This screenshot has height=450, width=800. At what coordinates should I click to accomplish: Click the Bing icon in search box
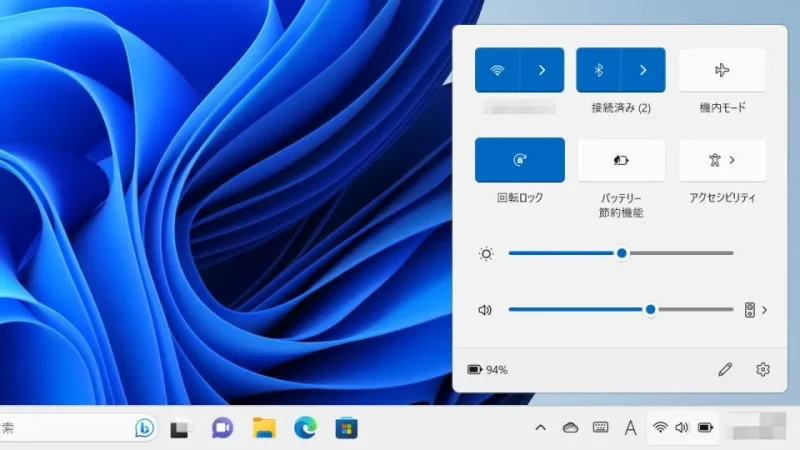click(x=144, y=428)
